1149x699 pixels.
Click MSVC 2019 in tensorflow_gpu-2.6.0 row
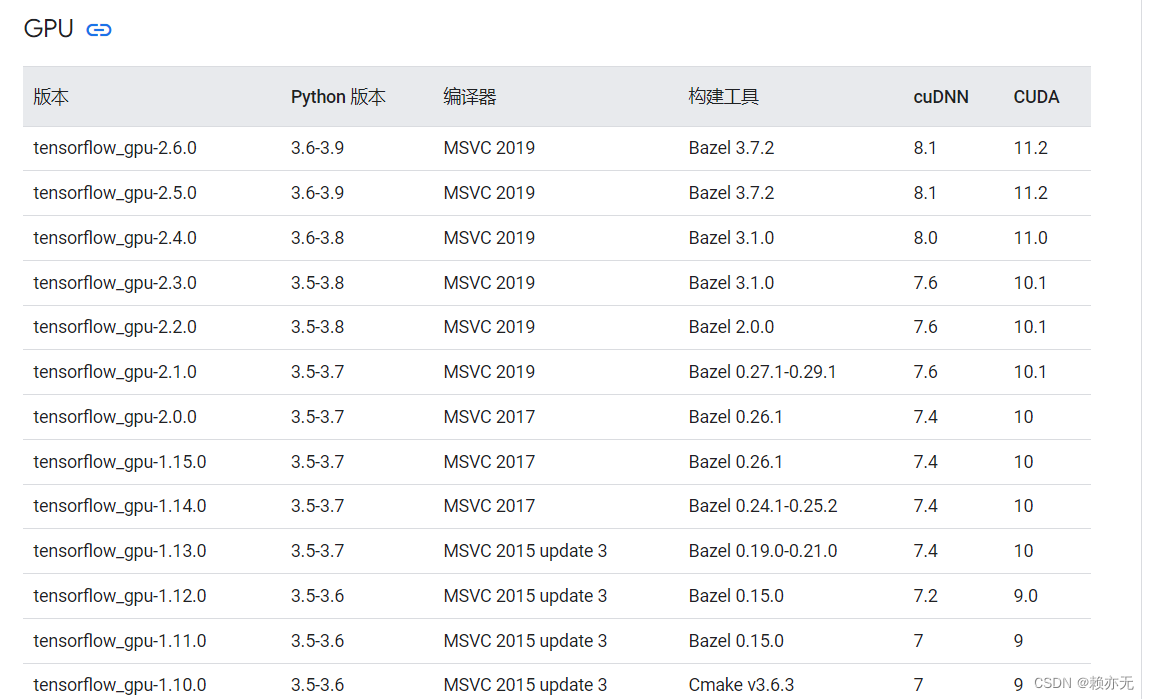489,148
